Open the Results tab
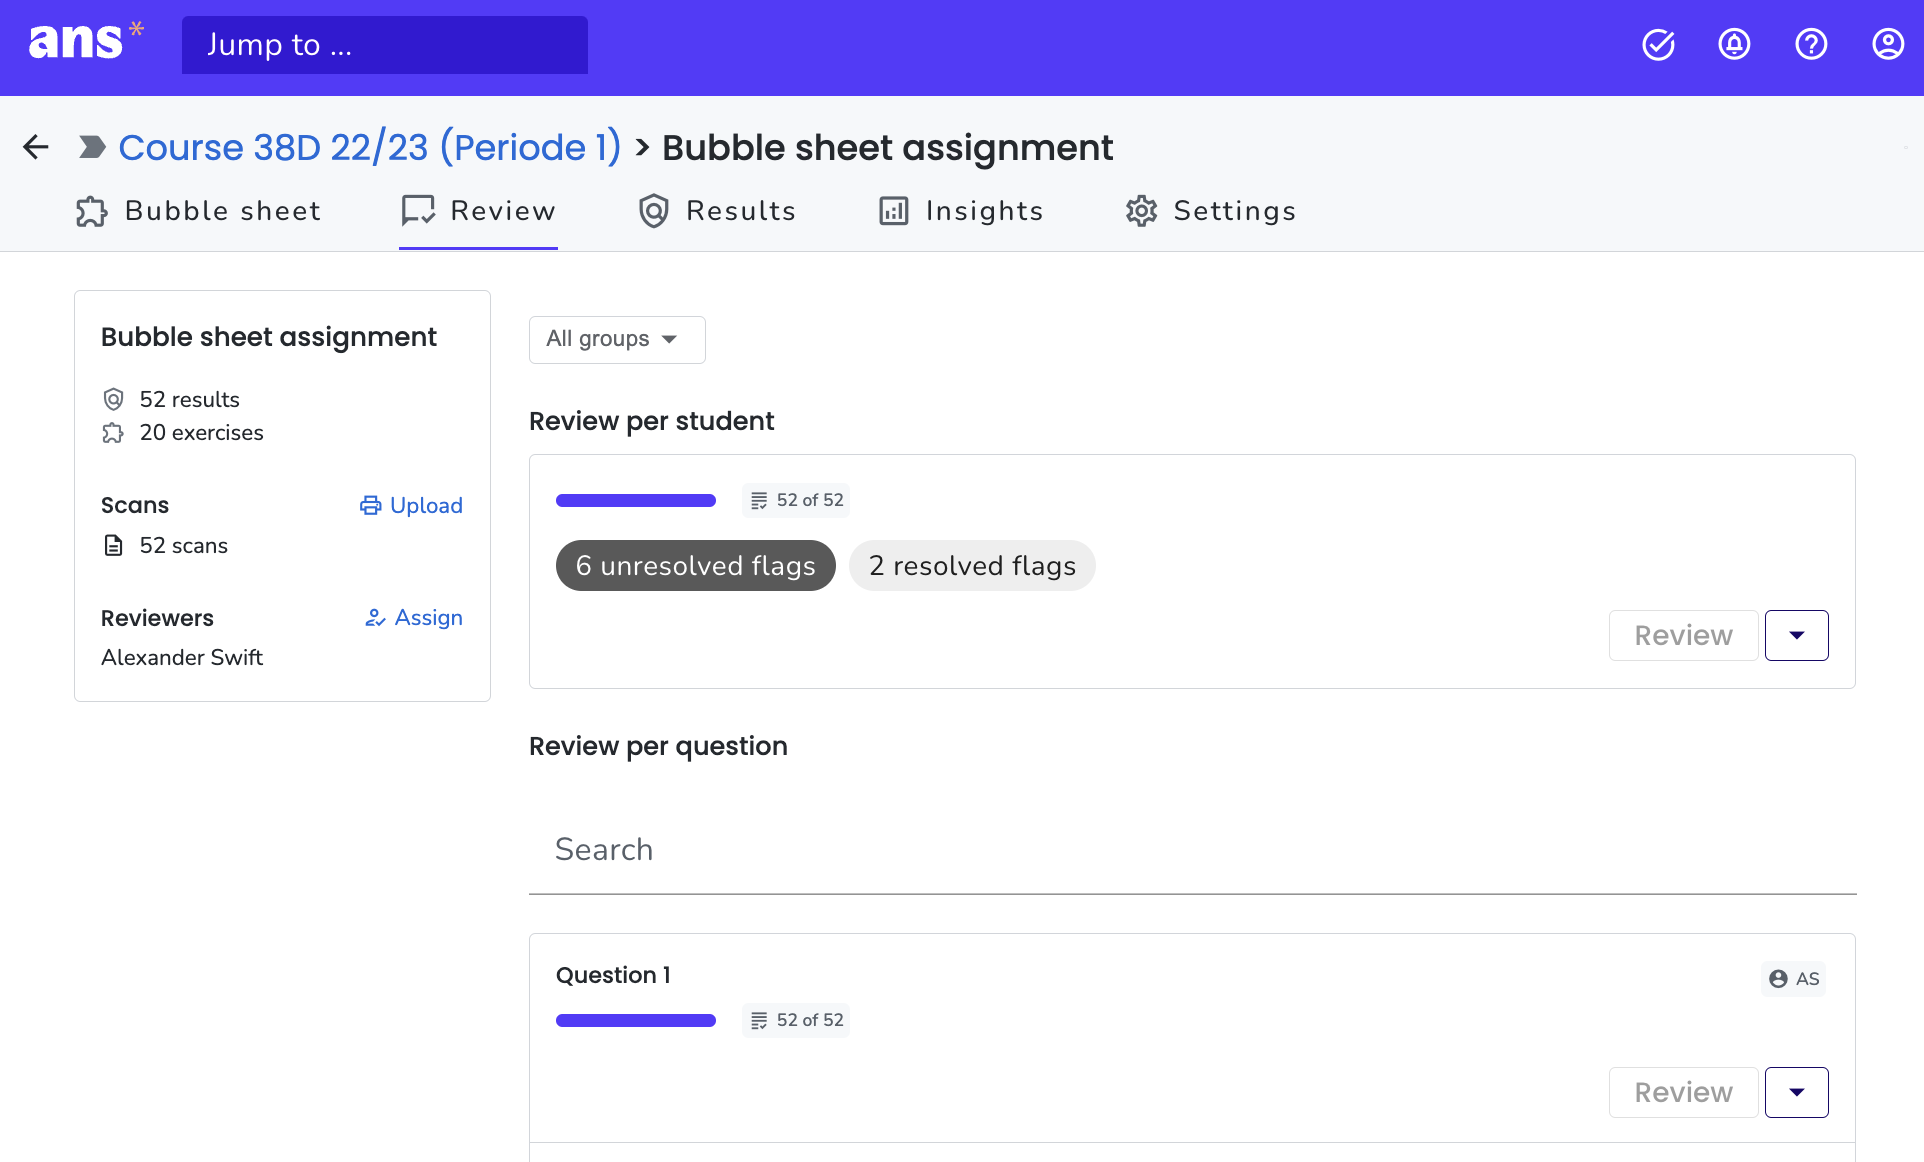Image resolution: width=1924 pixels, height=1162 pixels. [717, 211]
